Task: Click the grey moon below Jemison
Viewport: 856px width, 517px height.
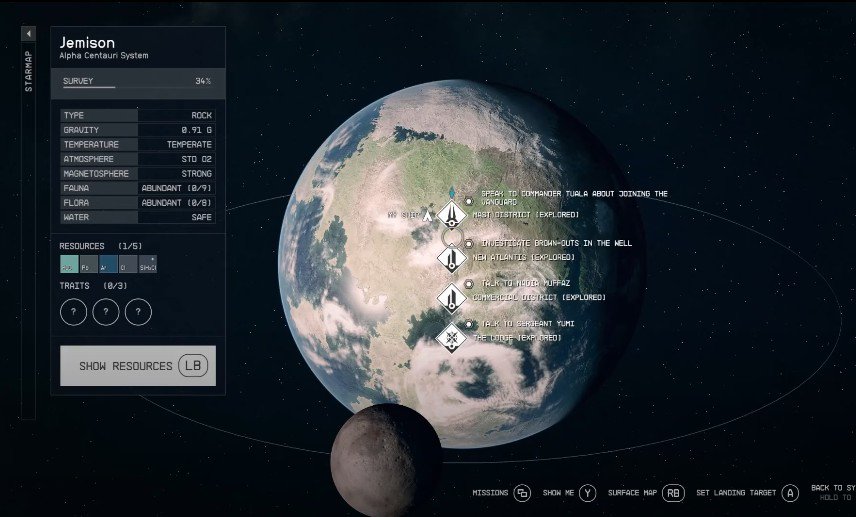Action: 385,461
